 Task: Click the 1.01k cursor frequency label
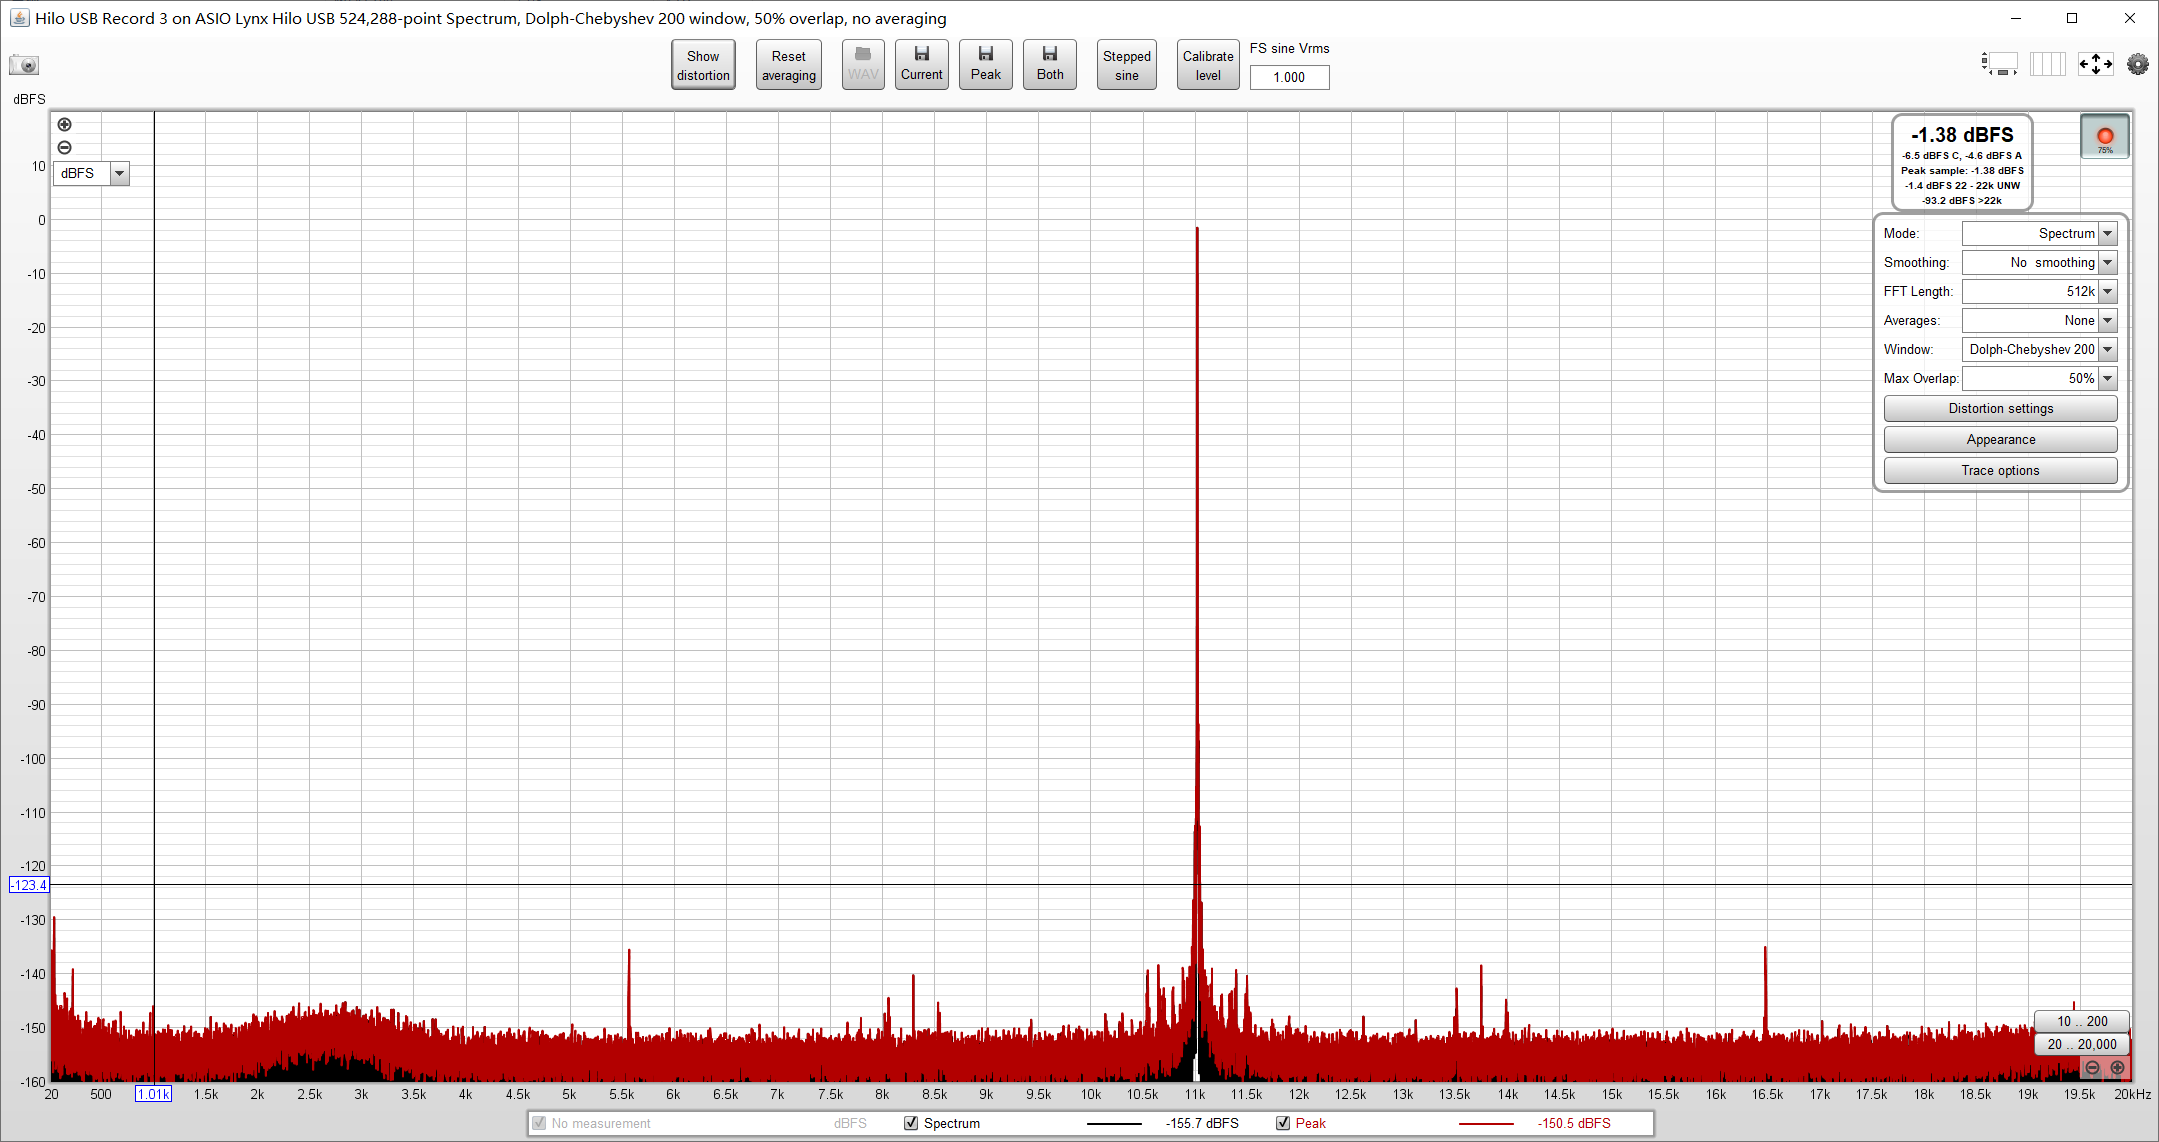(154, 1094)
